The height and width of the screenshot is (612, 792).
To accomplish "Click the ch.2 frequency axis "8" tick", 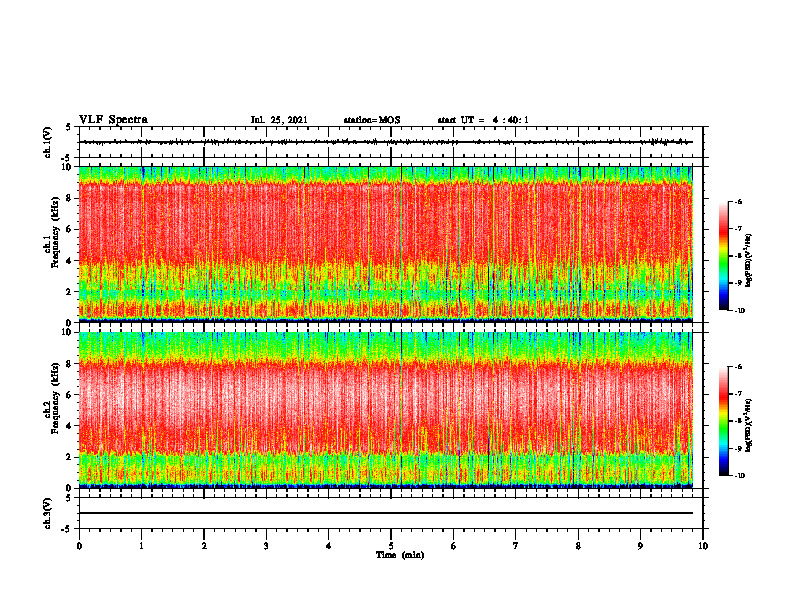I will [70, 364].
